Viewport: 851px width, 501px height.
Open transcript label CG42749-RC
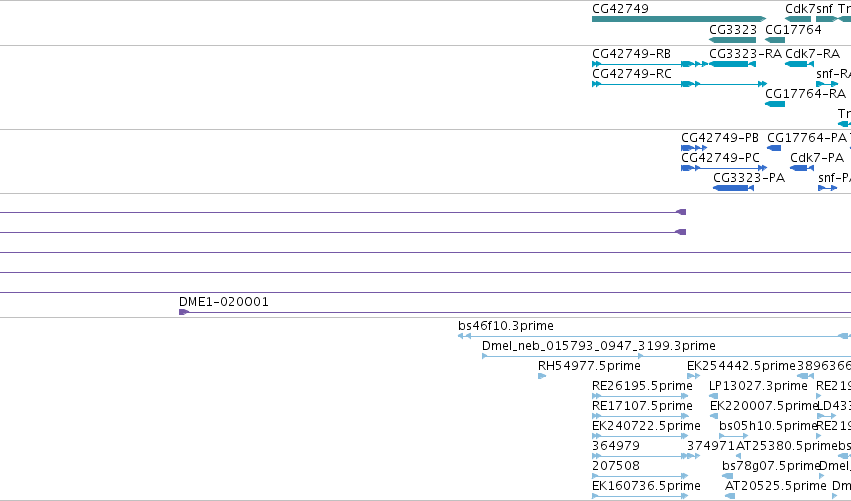pos(632,74)
